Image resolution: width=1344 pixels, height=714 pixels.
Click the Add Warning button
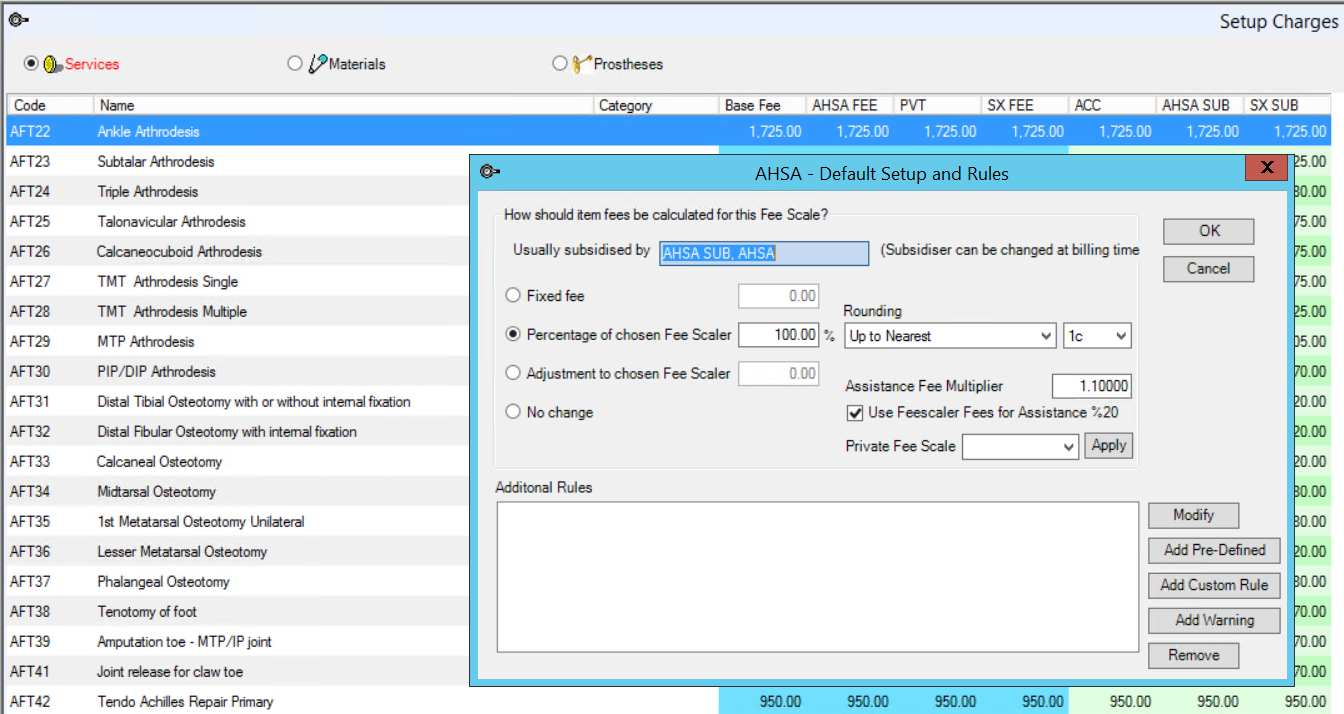[x=1215, y=620]
